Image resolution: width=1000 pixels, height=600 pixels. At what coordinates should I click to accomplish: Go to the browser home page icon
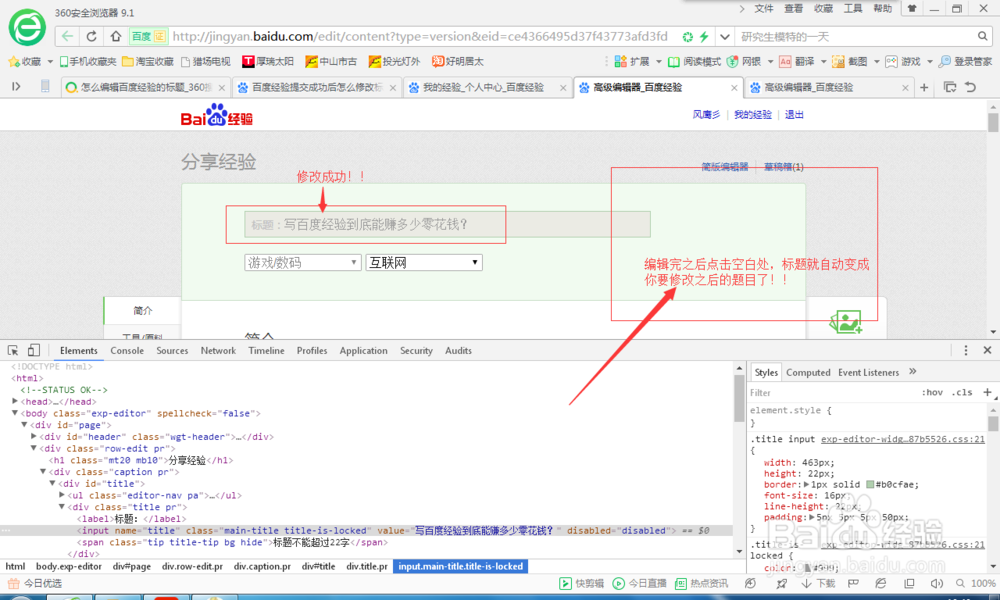115,36
